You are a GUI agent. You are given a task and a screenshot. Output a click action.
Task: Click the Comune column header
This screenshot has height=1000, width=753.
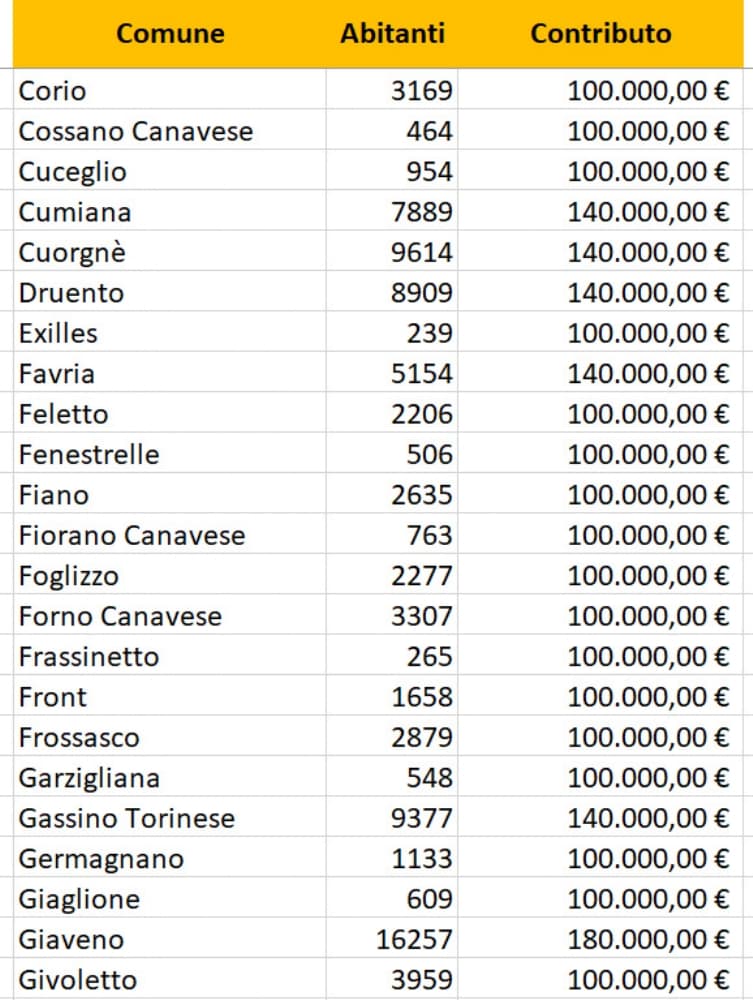[170, 33]
